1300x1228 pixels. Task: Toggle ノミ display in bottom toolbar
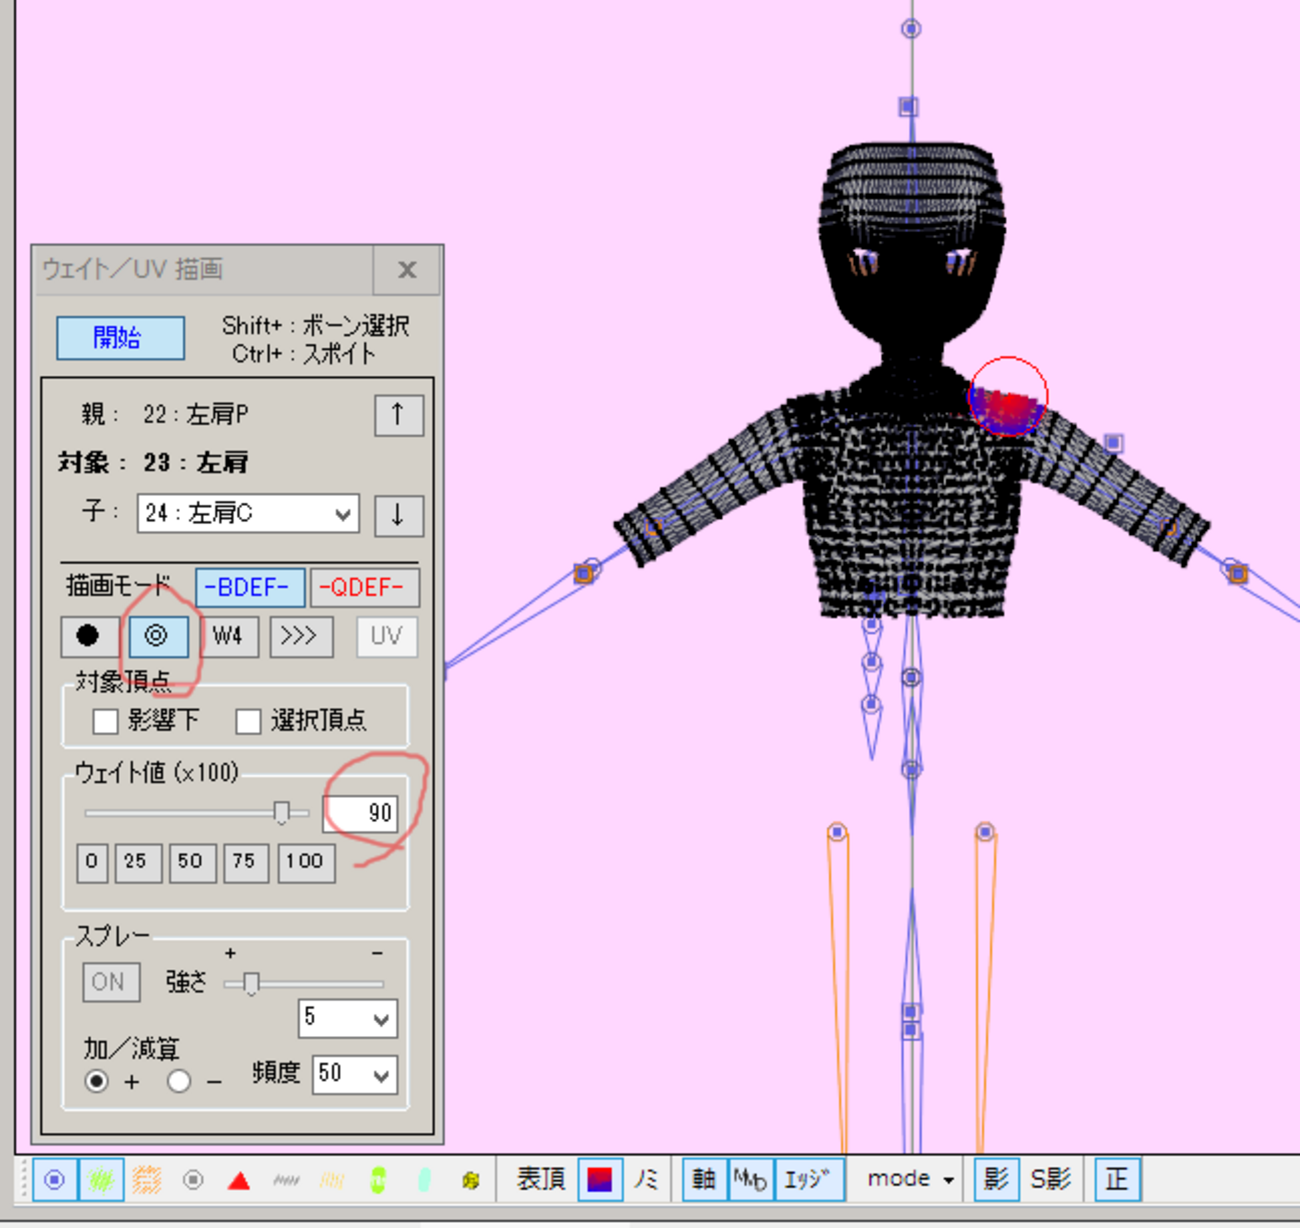point(646,1180)
